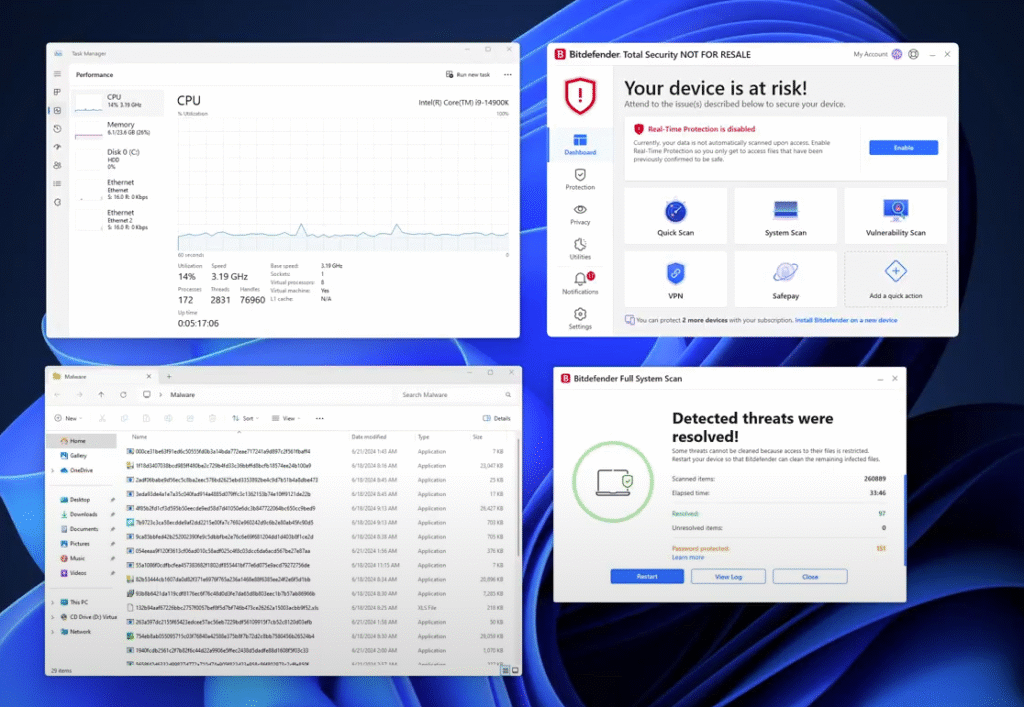Screen dimensions: 1024x707
Task: Add a quick action tile
Action: (x=895, y=279)
